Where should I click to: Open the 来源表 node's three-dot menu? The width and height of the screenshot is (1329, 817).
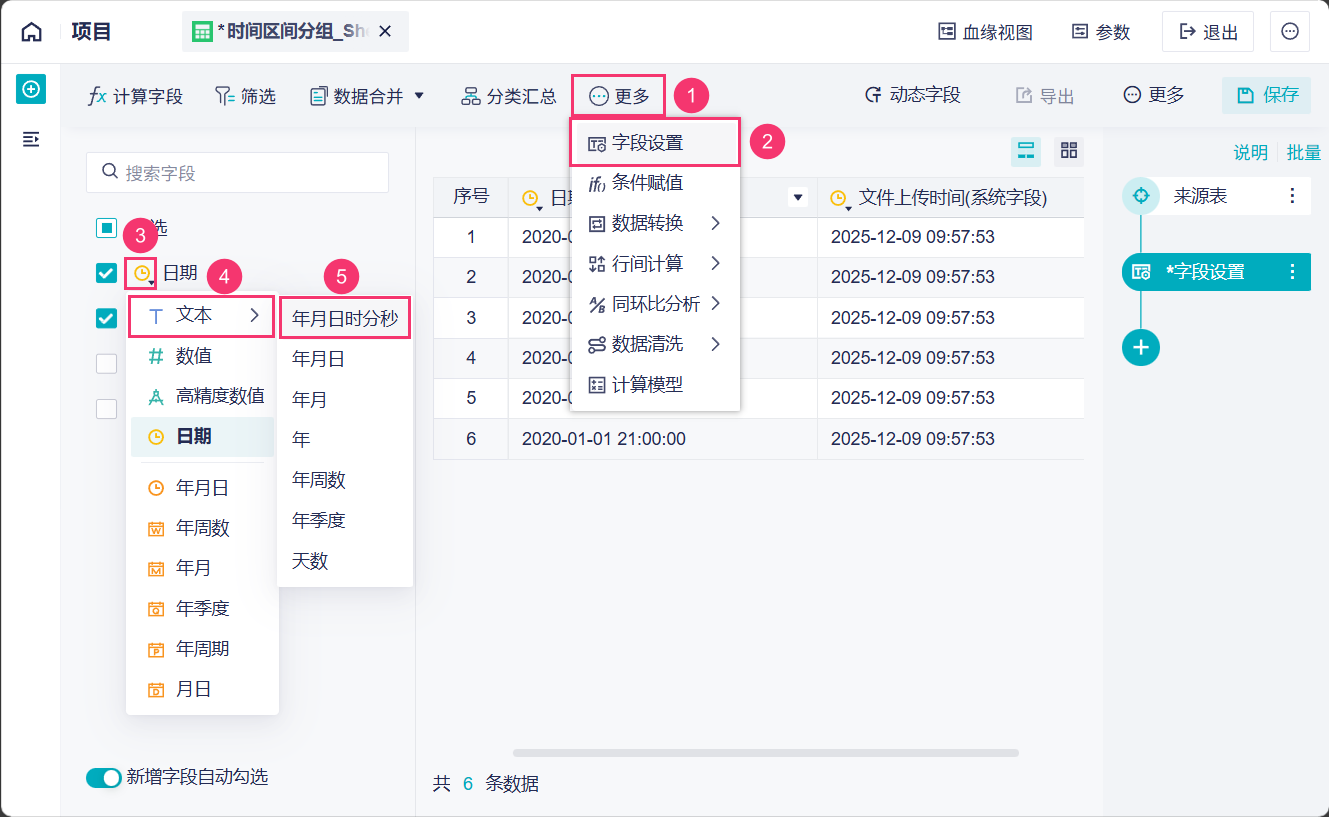coord(1292,196)
